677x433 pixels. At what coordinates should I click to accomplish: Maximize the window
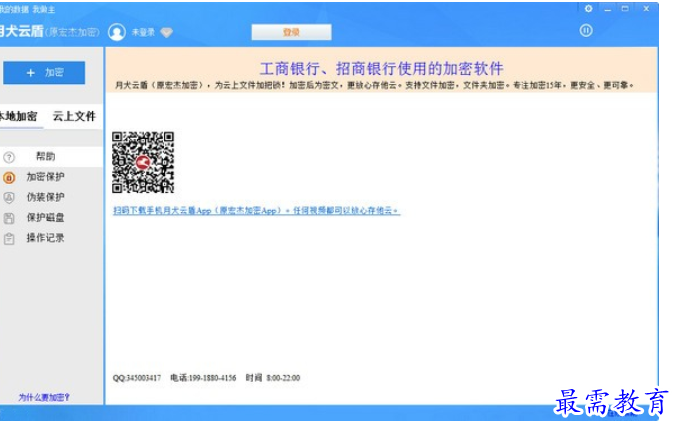pyautogui.click(x=625, y=9)
